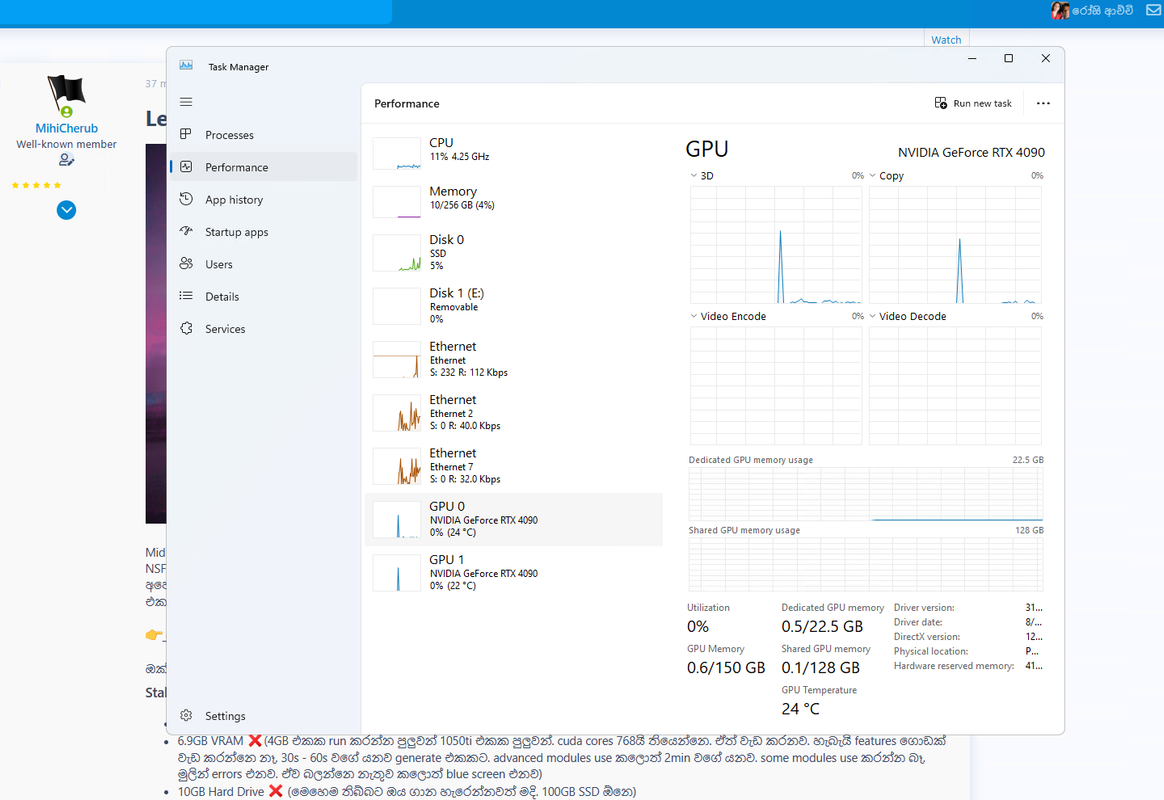This screenshot has height=800, width=1164.
Task: Open the Task Manager hamburger navigation menu
Action: 186,102
